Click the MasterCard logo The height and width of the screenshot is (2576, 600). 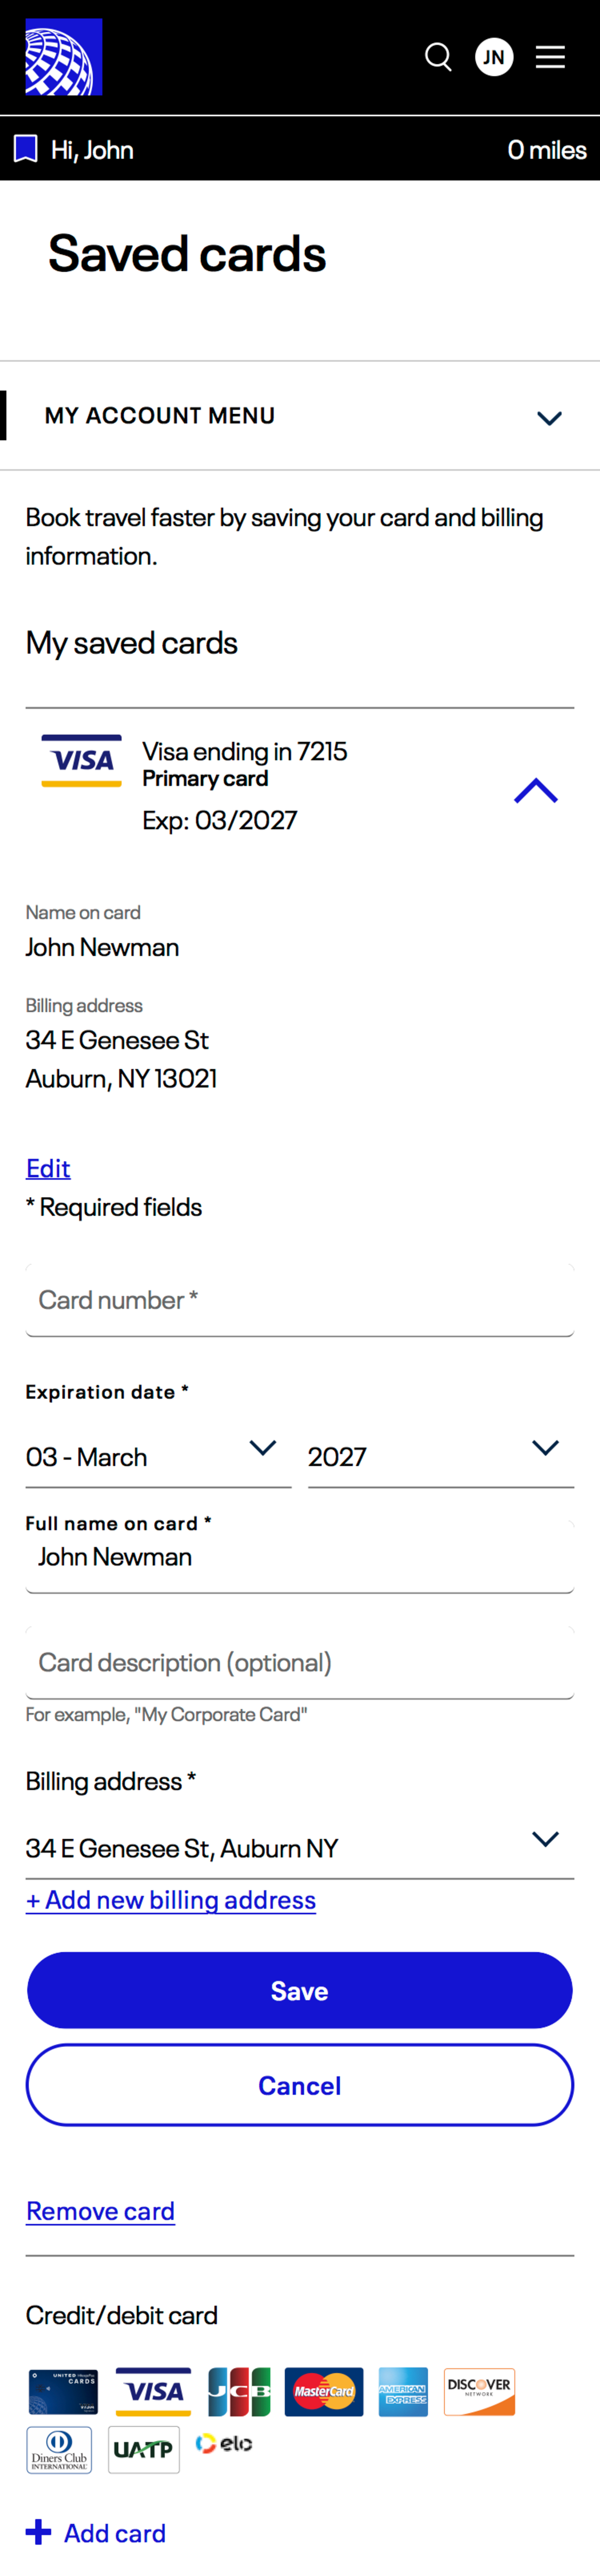coord(324,2391)
